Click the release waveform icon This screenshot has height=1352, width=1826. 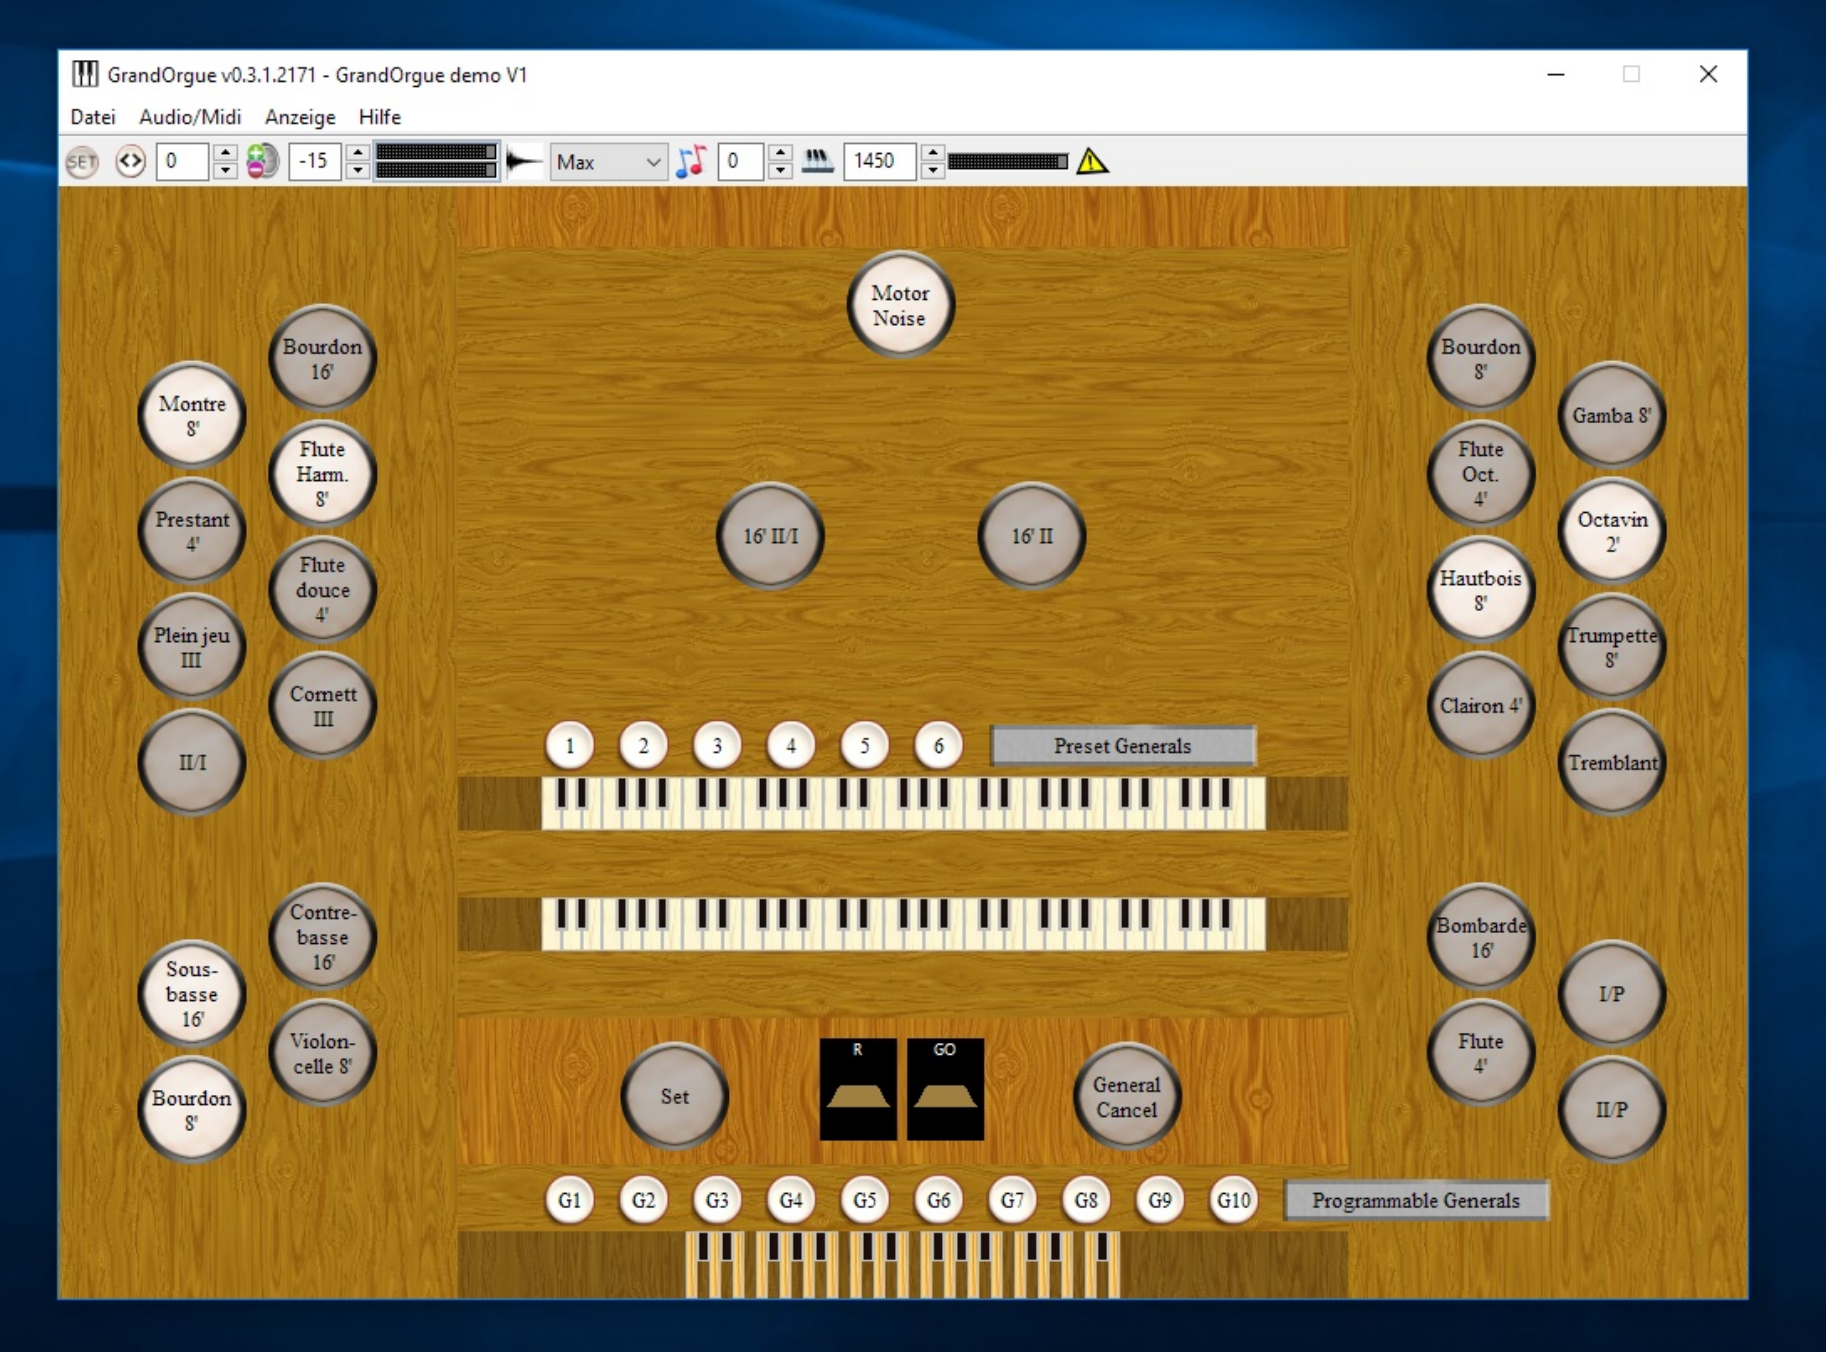(x=523, y=161)
